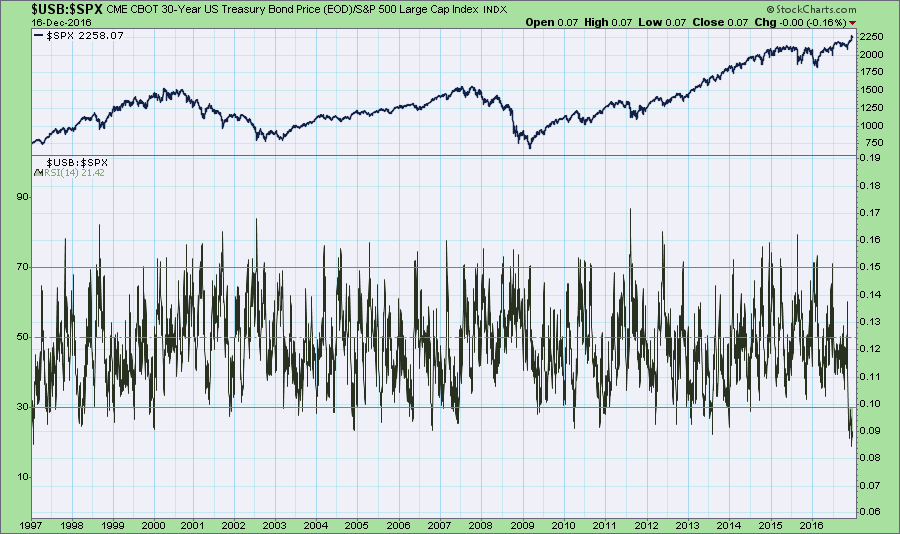Click the 0.06 ratio axis label
Image resolution: width=900 pixels, height=534 pixels.
click(x=870, y=512)
